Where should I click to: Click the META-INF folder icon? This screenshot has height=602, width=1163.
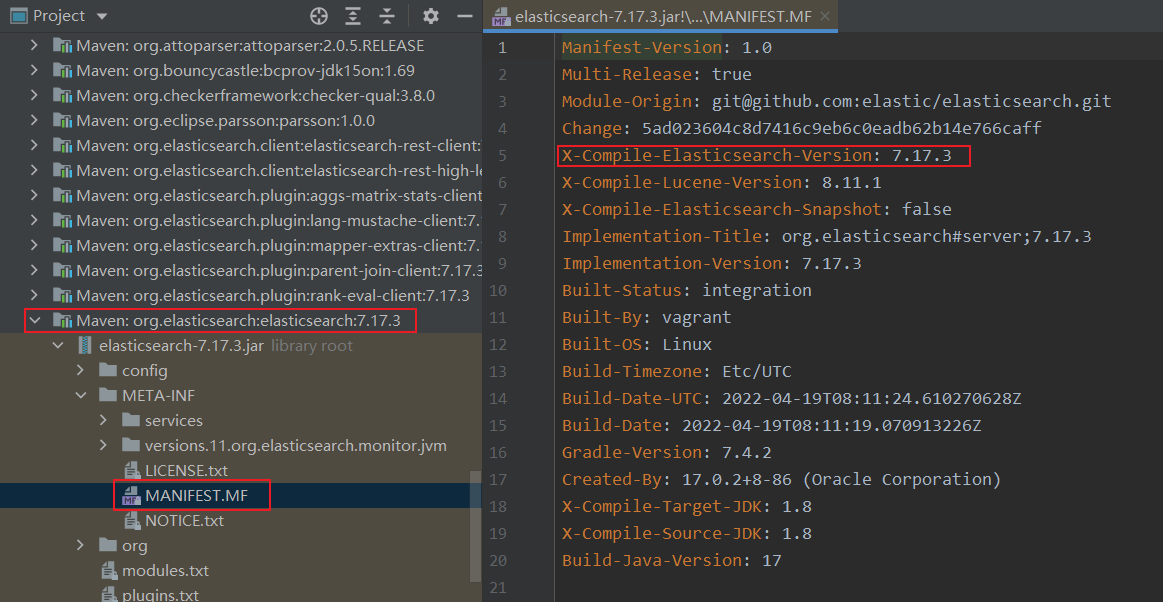pyautogui.click(x=108, y=396)
